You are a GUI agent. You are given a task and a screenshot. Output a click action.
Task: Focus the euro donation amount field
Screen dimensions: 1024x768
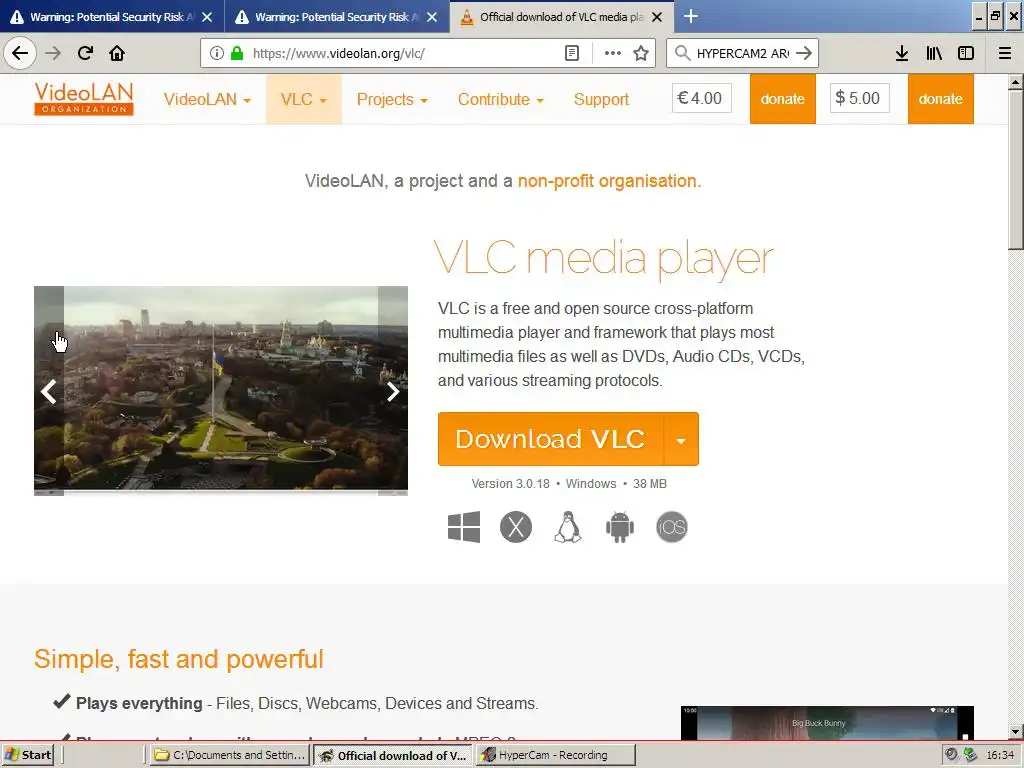tap(701, 98)
